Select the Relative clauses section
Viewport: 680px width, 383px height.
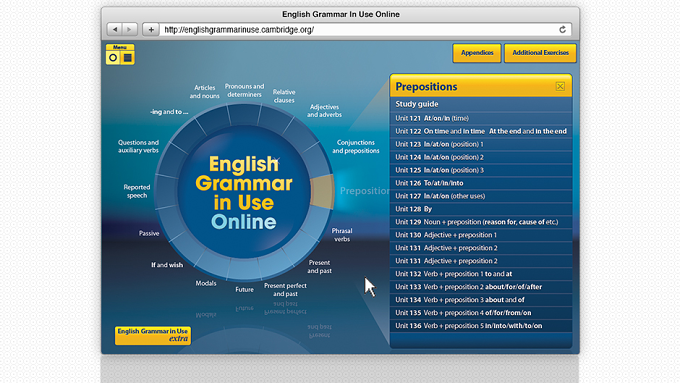point(284,96)
